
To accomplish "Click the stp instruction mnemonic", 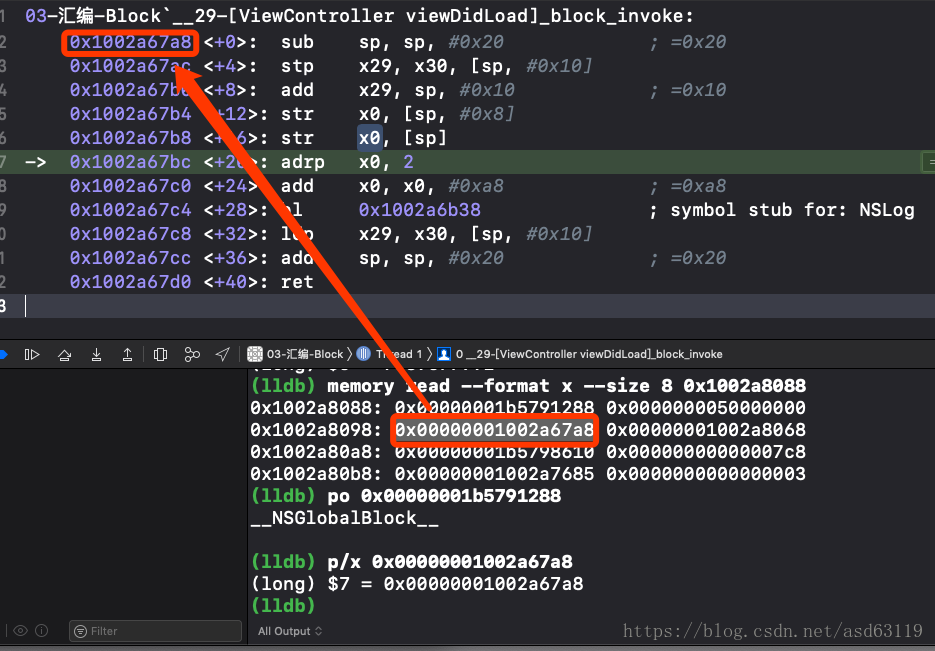I will click(297, 66).
